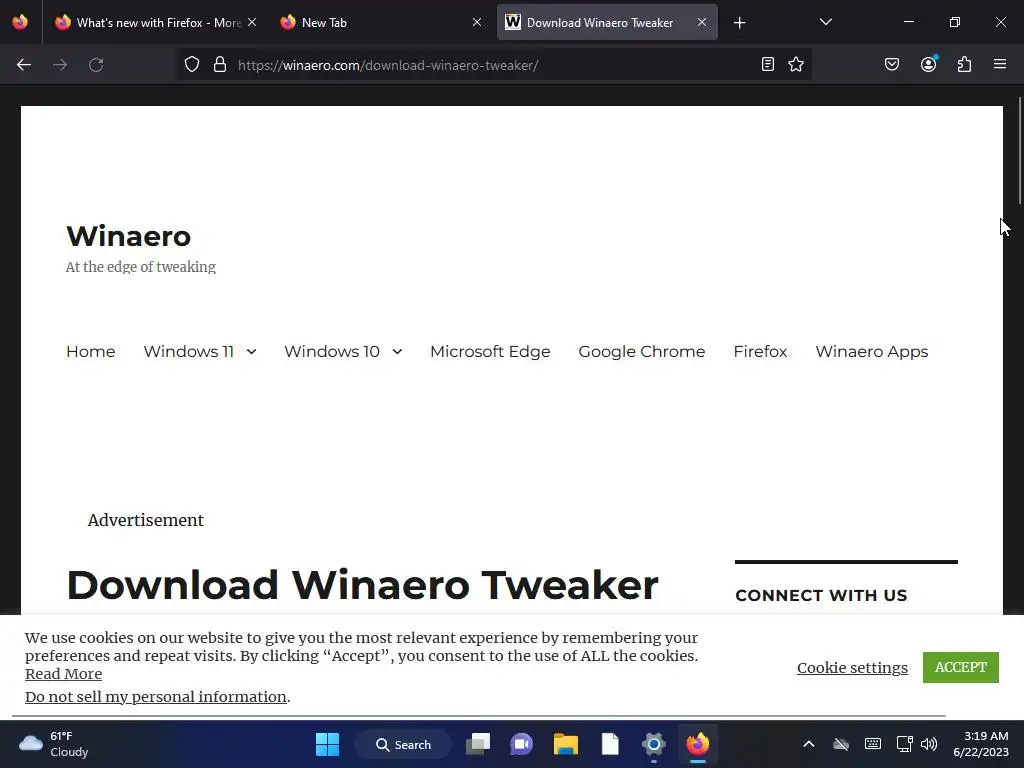This screenshot has height=768, width=1024.
Task: Open Winaero site title link
Action: coord(129,236)
